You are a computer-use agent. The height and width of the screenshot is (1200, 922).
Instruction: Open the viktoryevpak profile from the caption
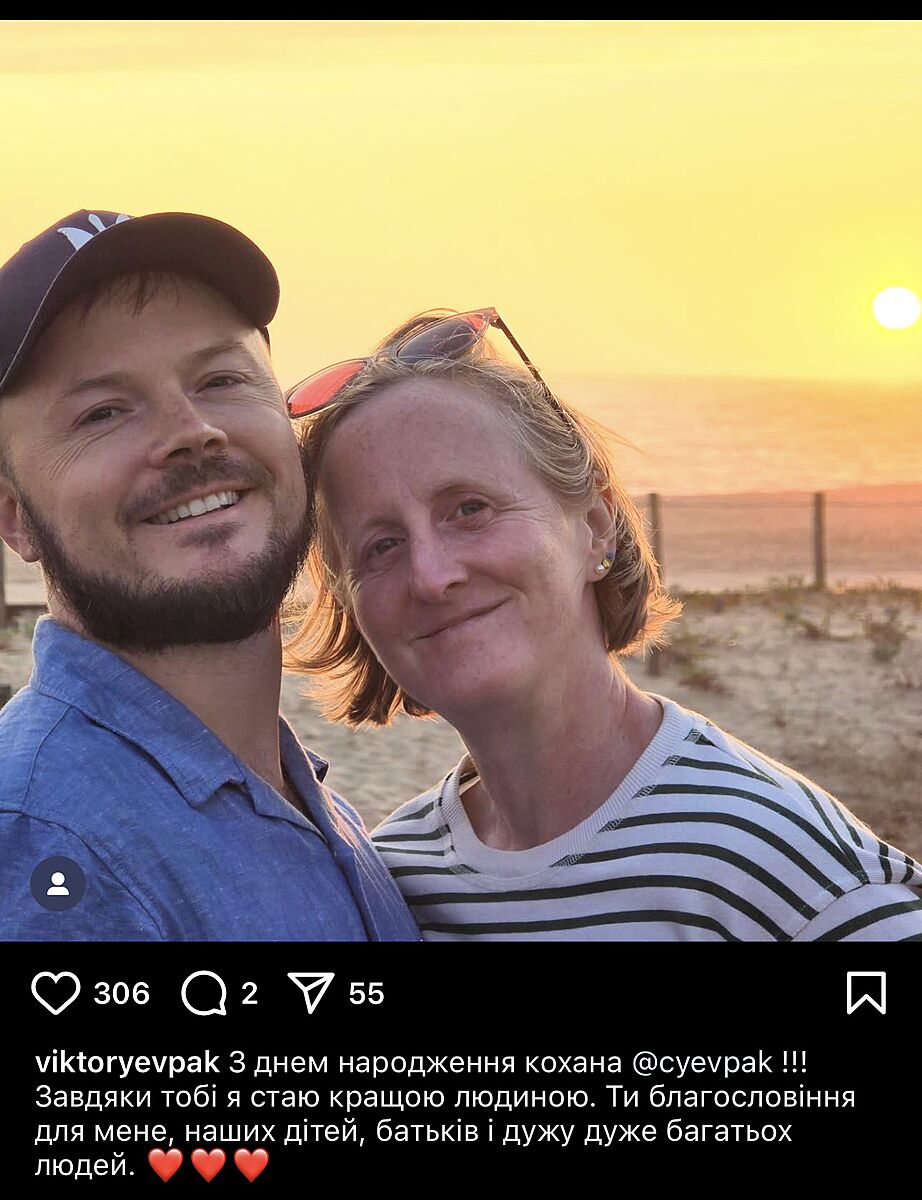point(127,1062)
